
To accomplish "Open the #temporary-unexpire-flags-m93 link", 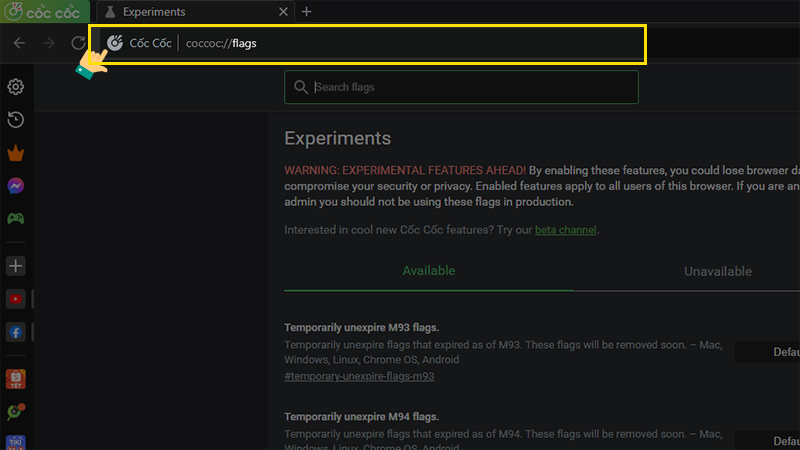I will [359, 377].
